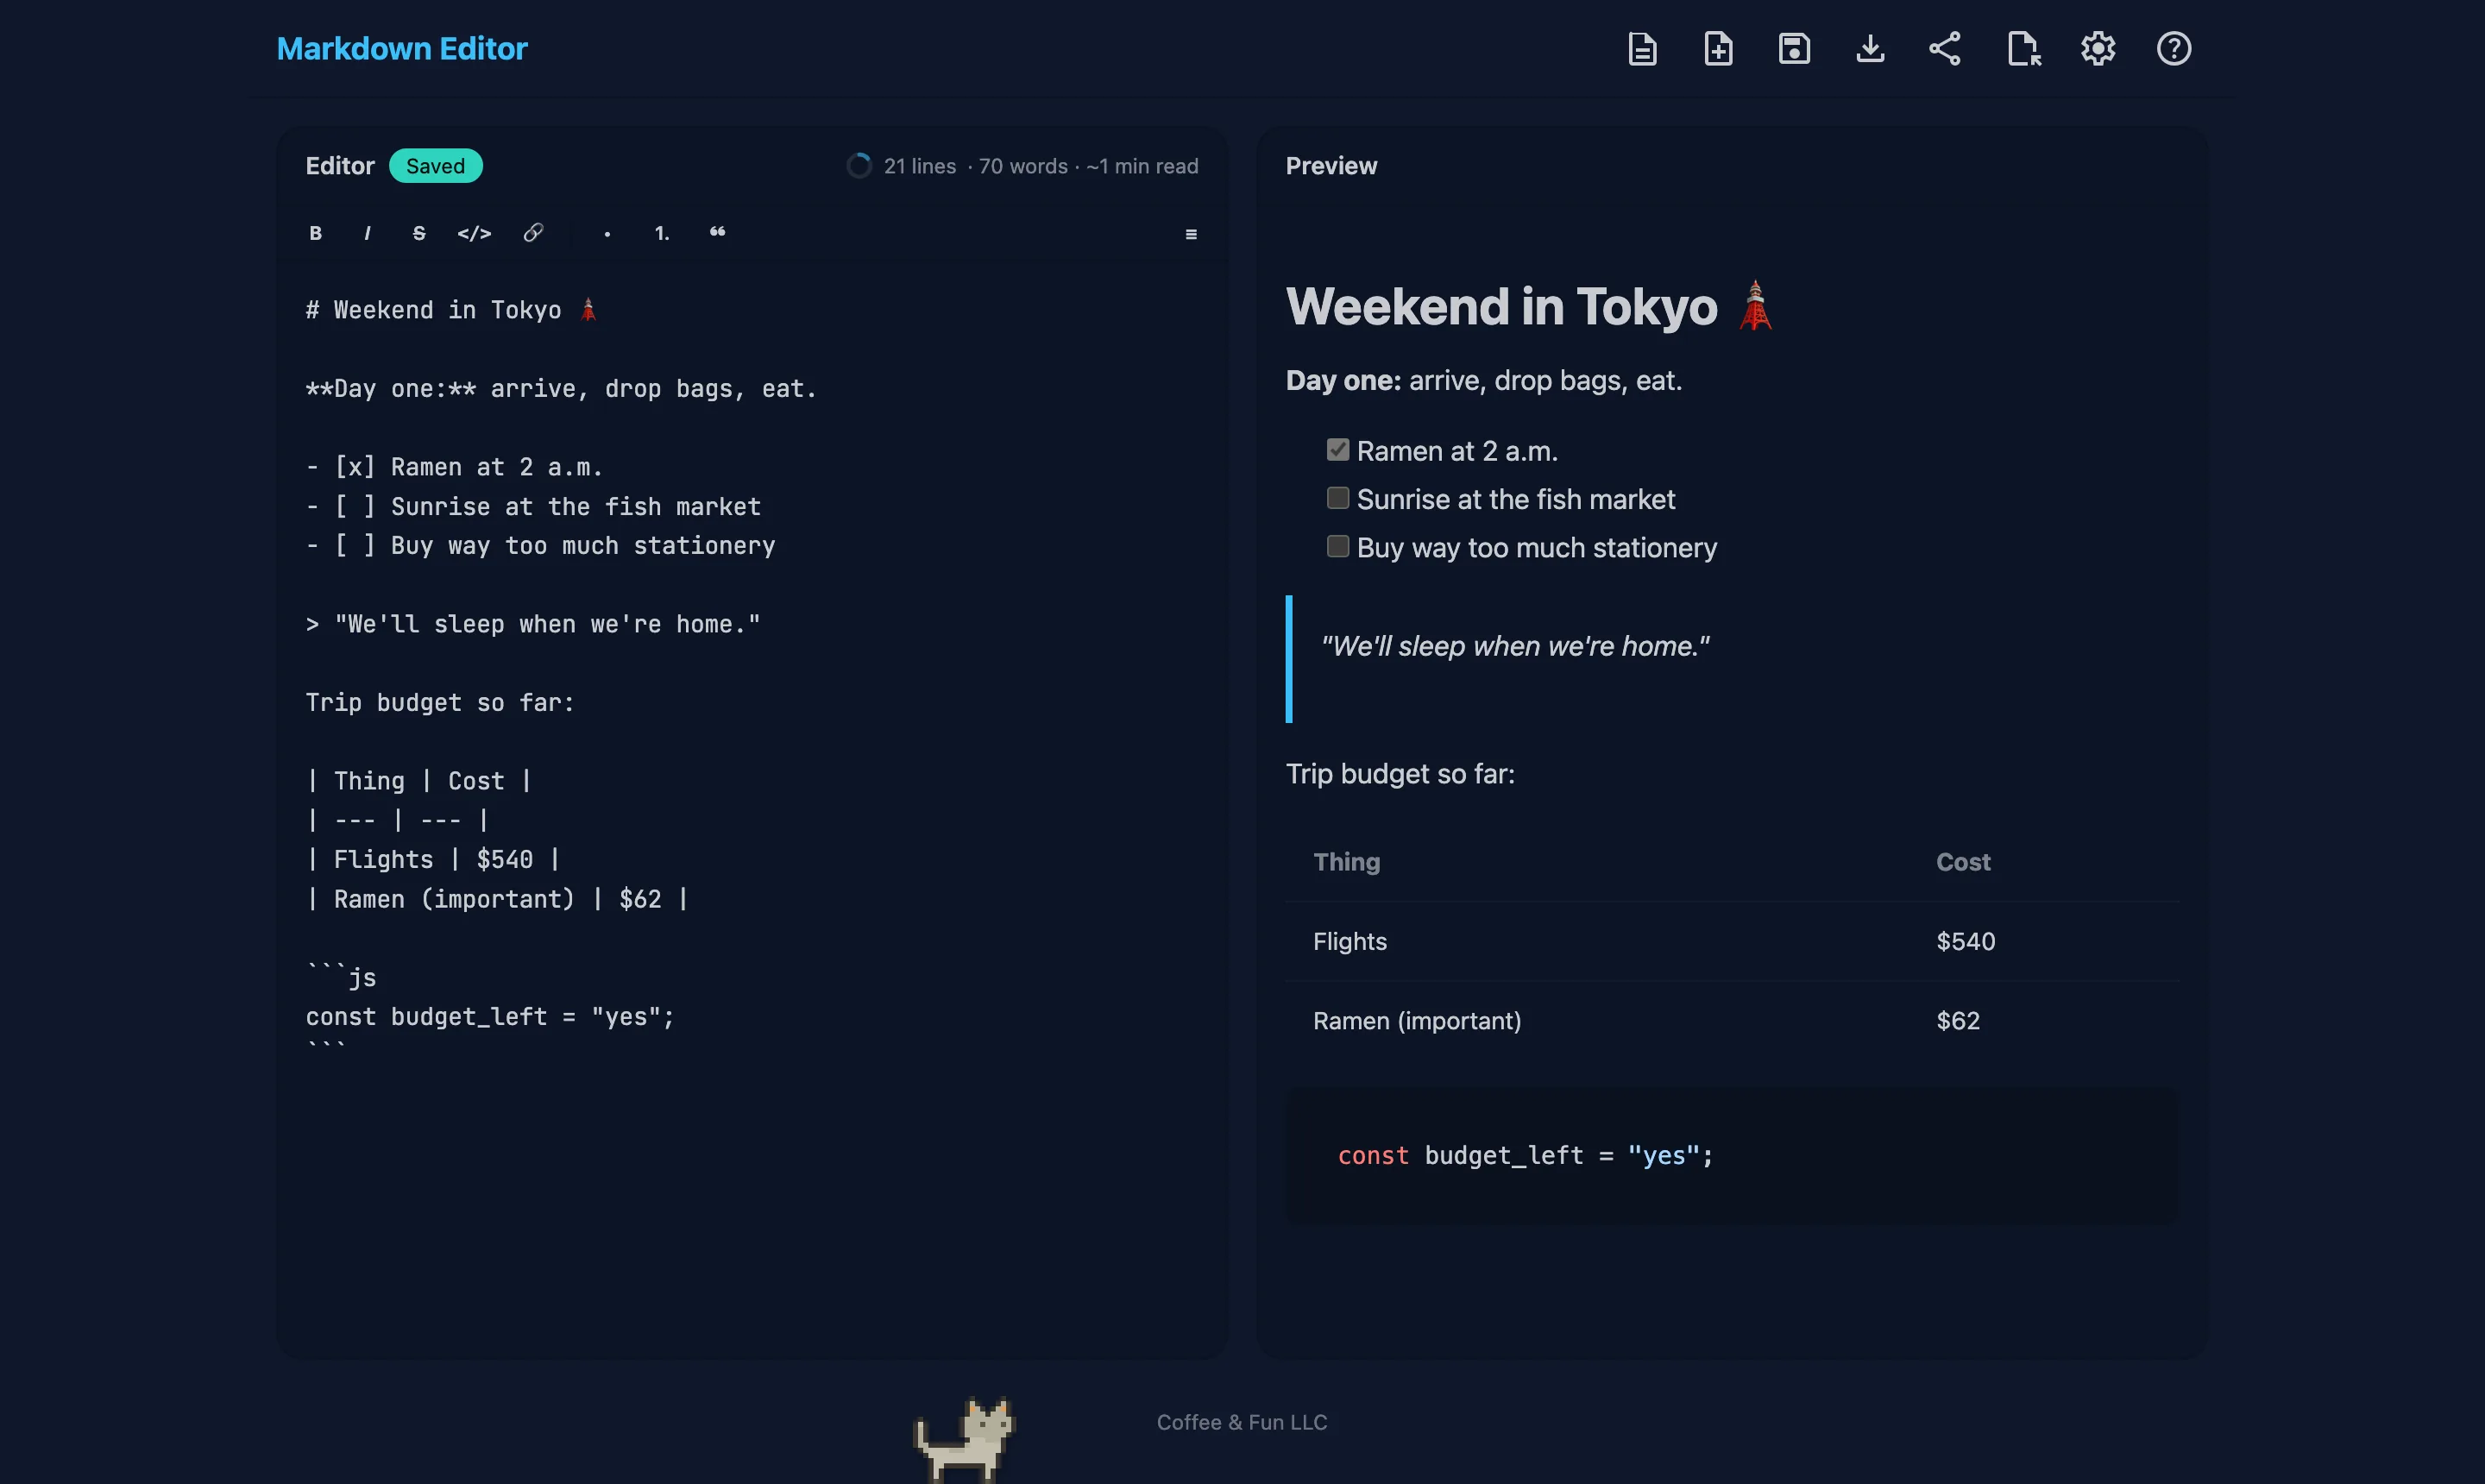Share the document via share icon
Viewport: 2485px width, 1484px height.
click(x=1945, y=49)
